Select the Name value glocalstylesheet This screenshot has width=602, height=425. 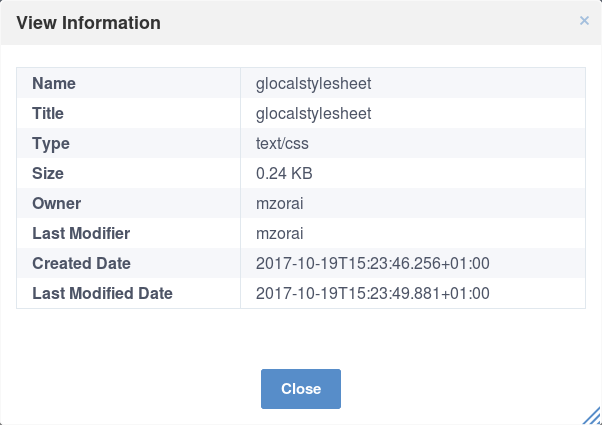coord(313,83)
